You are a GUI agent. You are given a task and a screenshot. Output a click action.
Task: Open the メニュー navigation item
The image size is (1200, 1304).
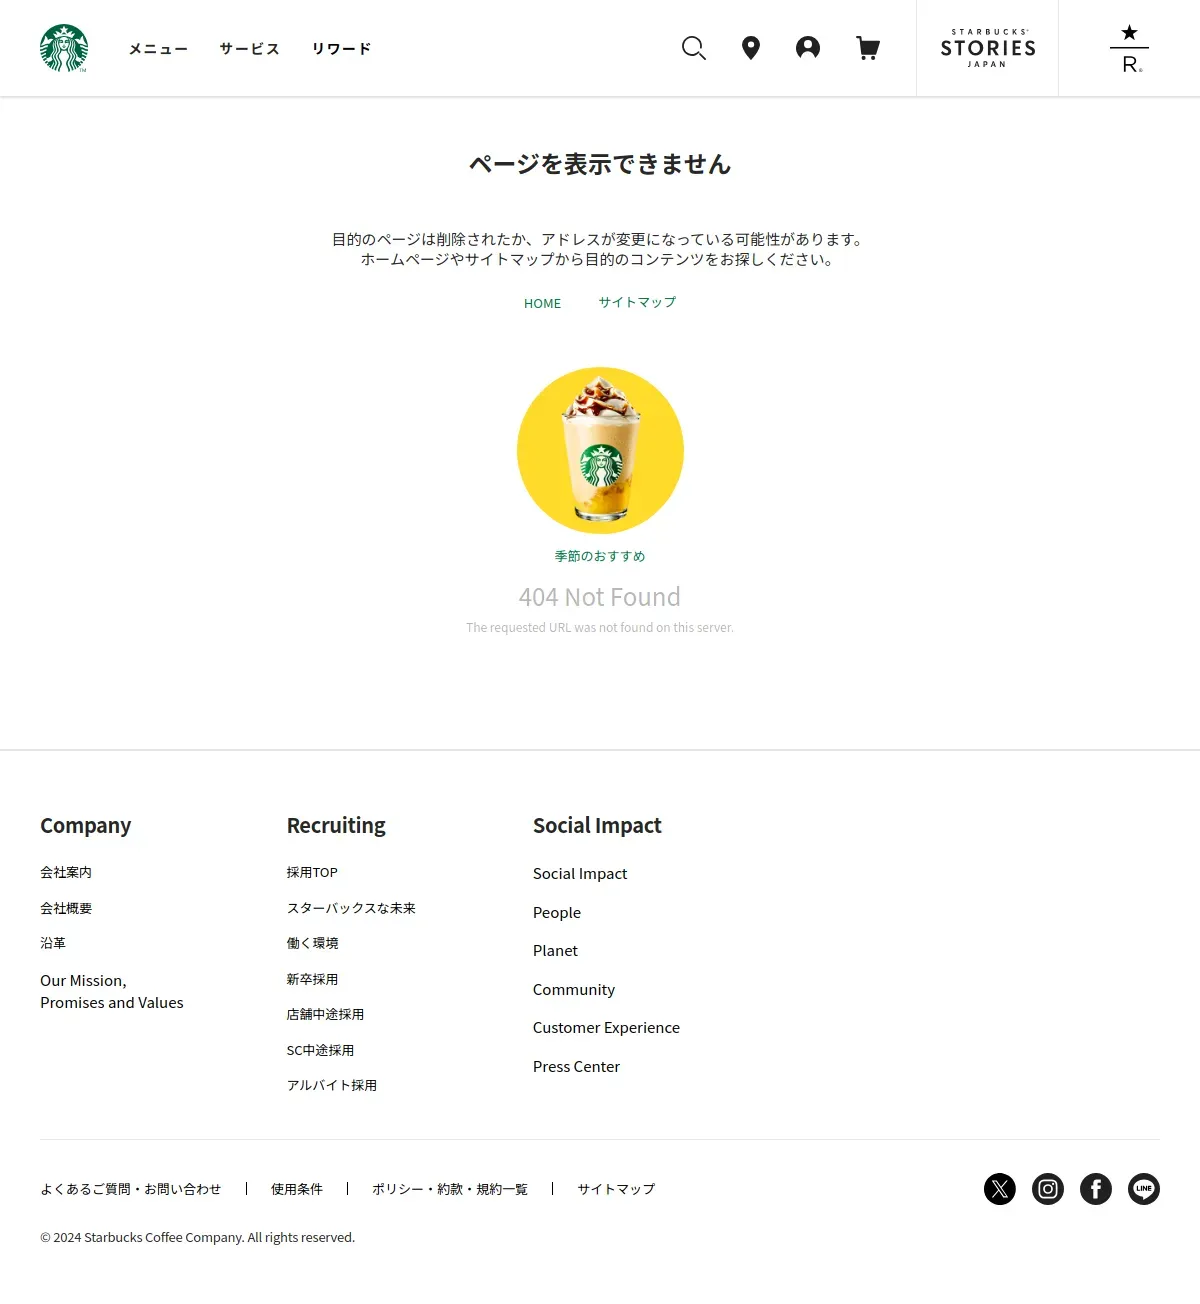158,49
